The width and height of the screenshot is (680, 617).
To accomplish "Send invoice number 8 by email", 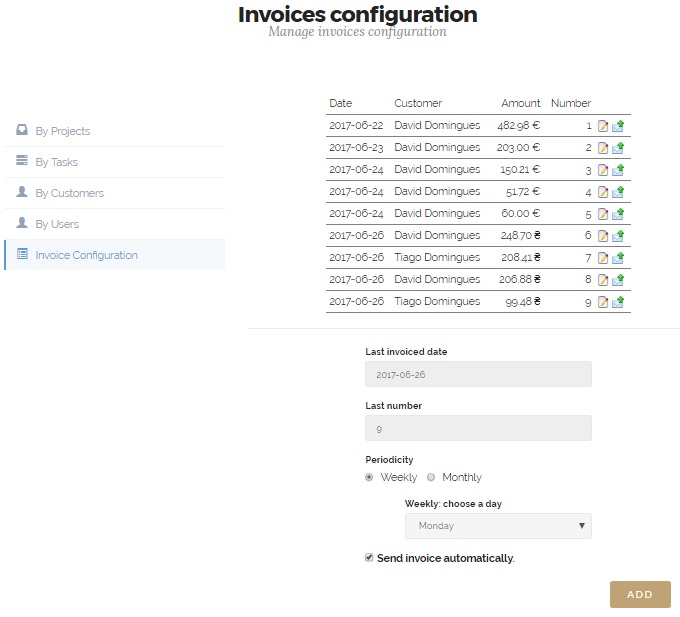I will pos(618,280).
